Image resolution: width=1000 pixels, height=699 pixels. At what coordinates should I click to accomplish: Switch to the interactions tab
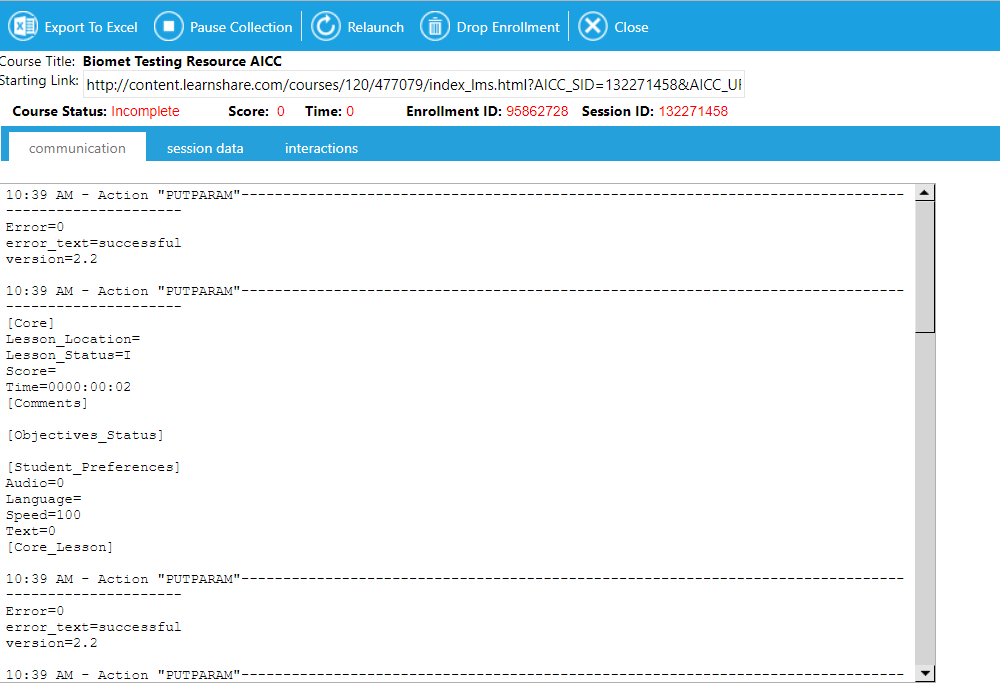[x=321, y=148]
